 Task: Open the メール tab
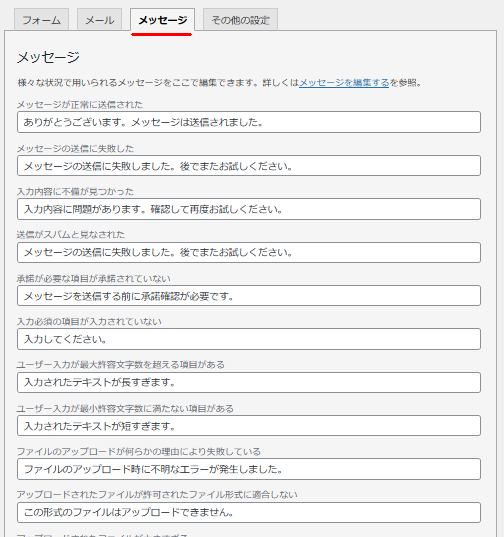point(99,20)
